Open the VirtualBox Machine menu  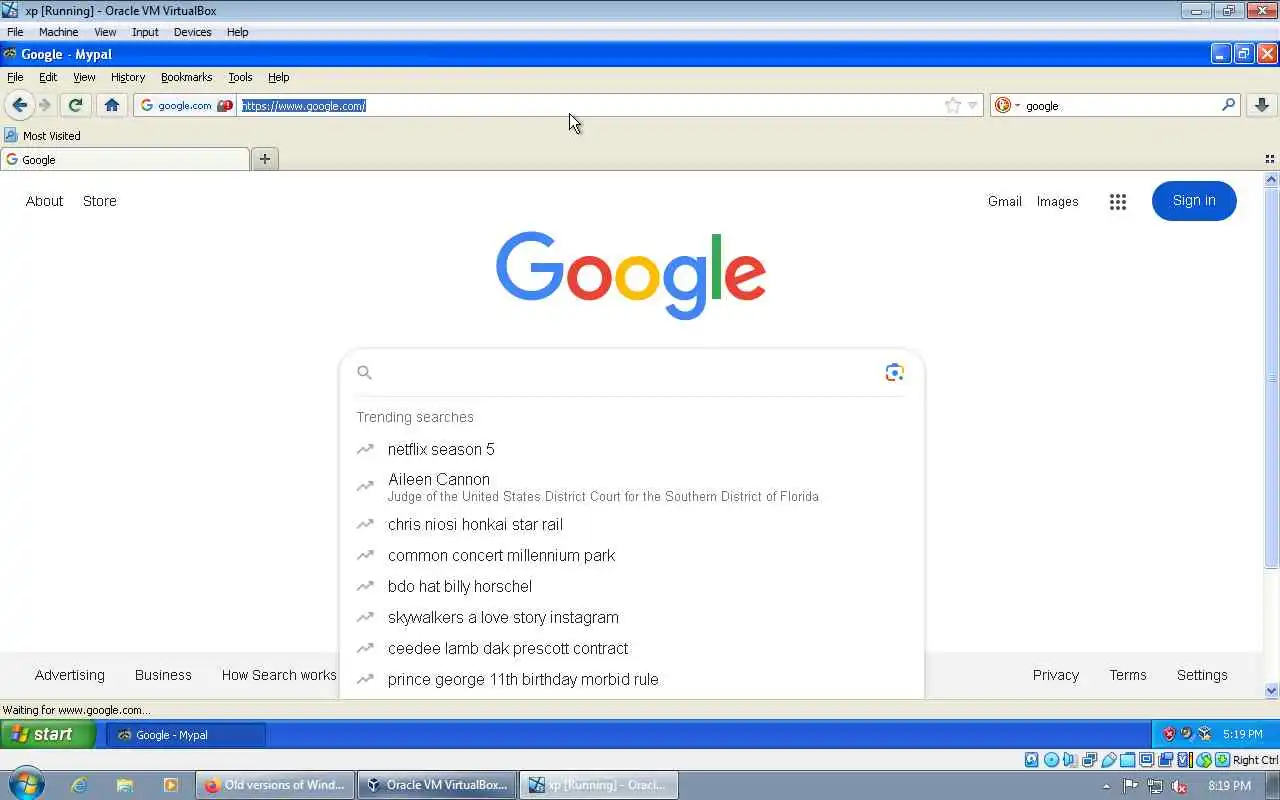(58, 32)
